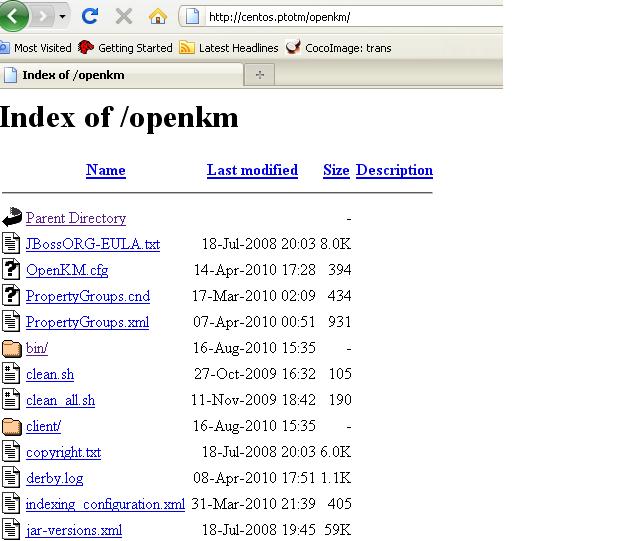Sort listing by Last modified column
Screen dimensions: 640x541
(252, 170)
